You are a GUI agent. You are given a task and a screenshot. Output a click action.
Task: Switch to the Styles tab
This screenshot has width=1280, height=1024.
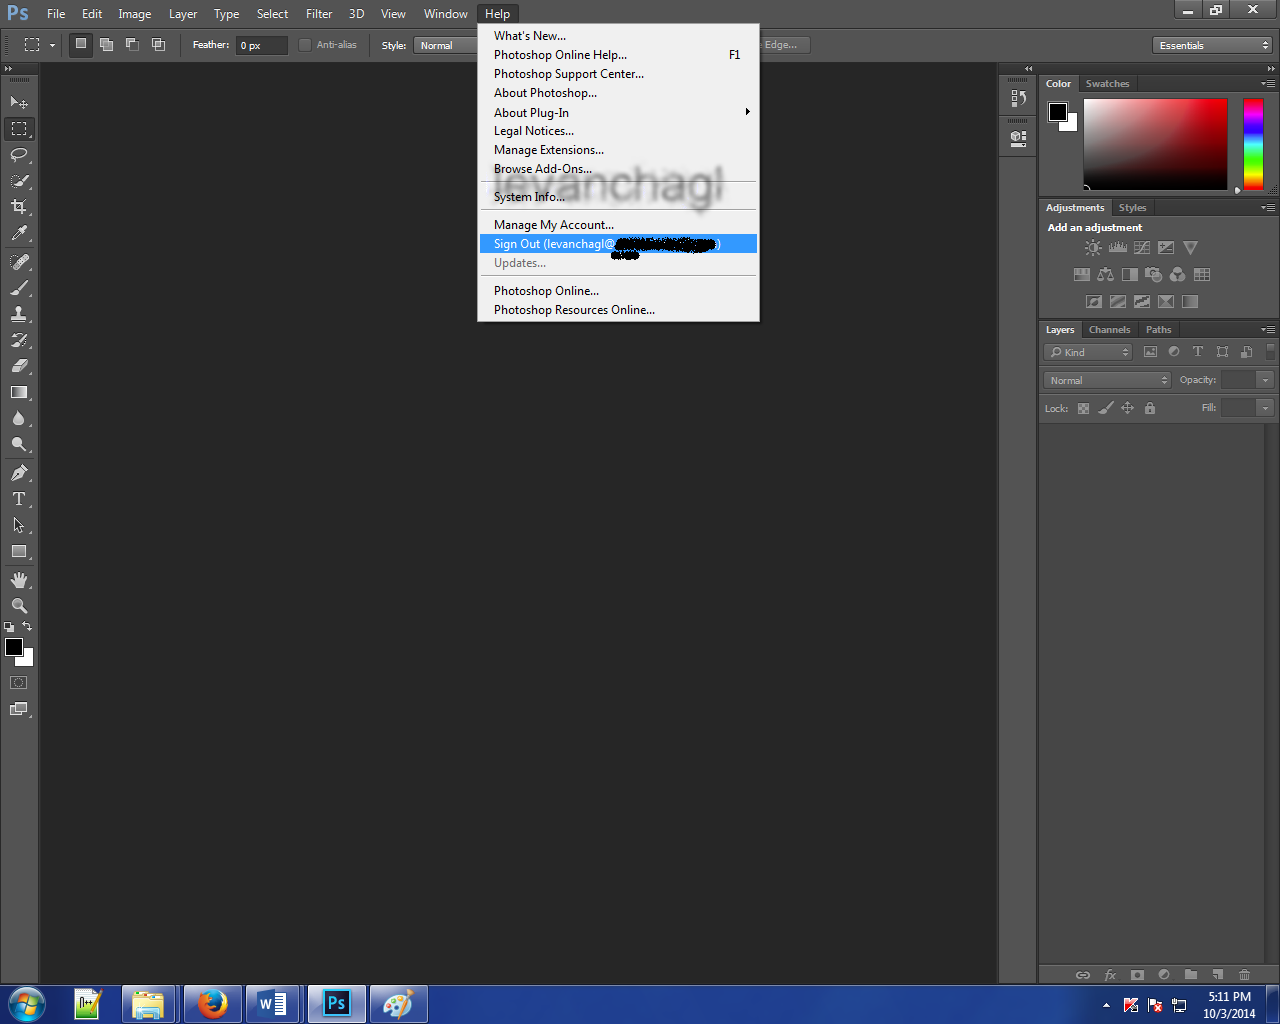click(x=1132, y=208)
